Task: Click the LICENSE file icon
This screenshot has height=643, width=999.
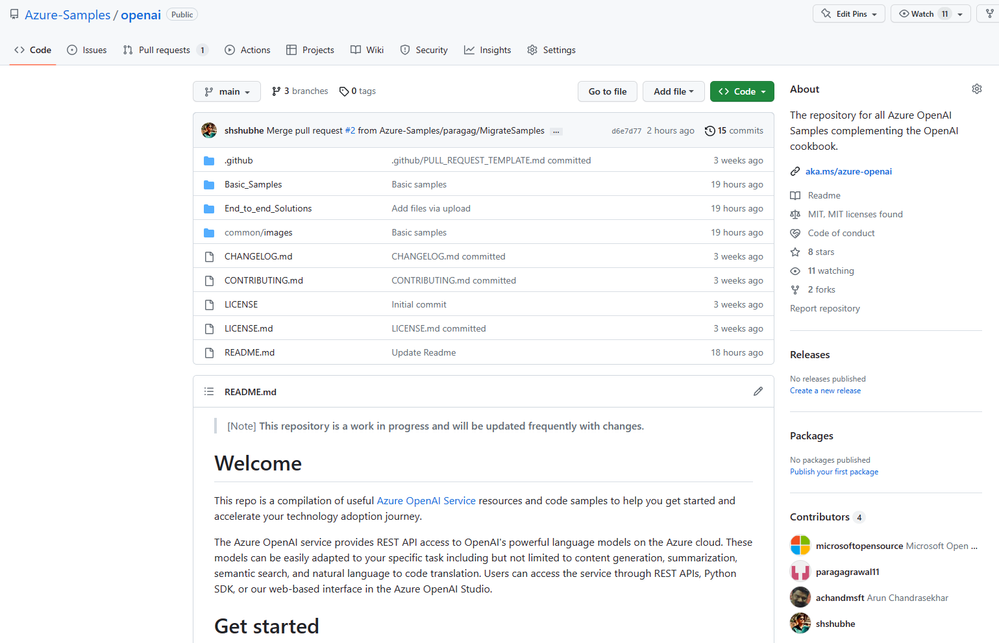Action: coord(209,305)
